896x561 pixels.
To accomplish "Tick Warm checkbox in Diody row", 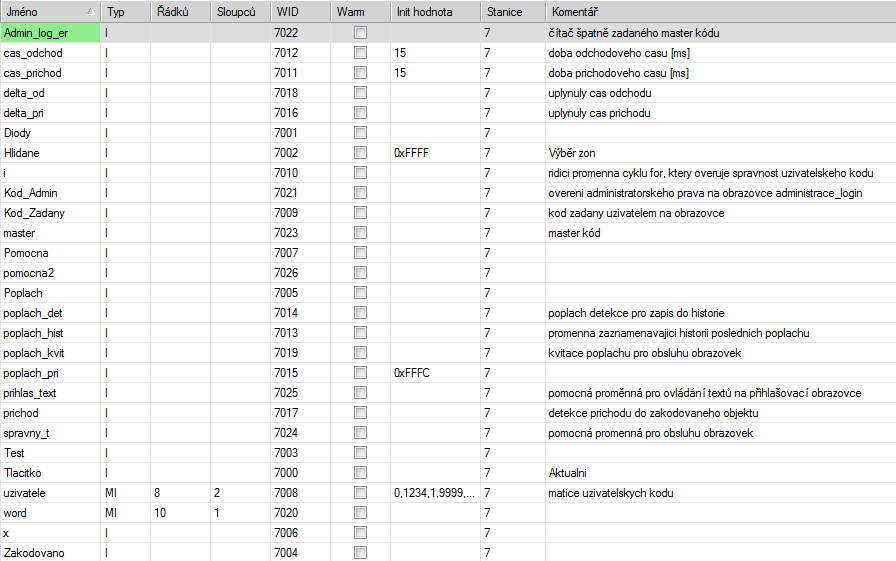I will 360,133.
